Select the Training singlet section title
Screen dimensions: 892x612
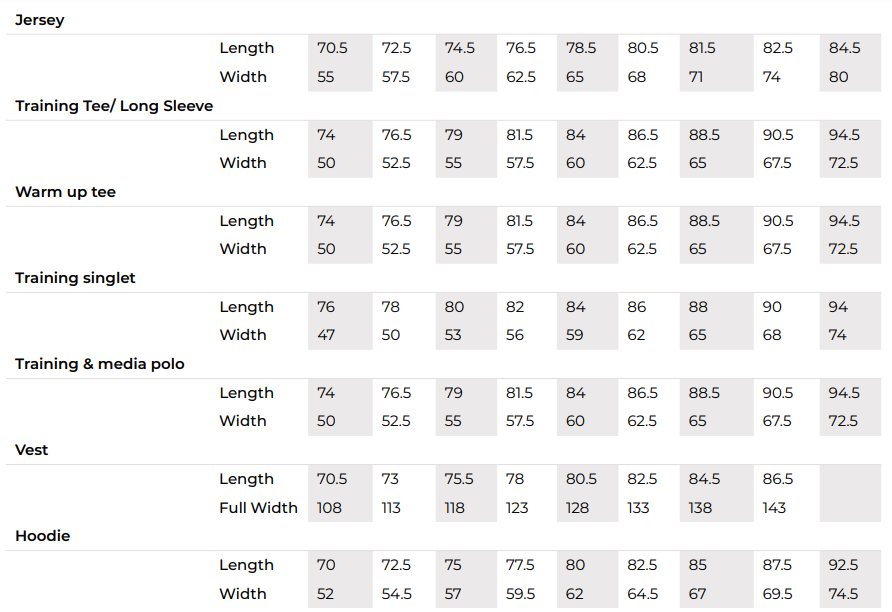tap(75, 278)
